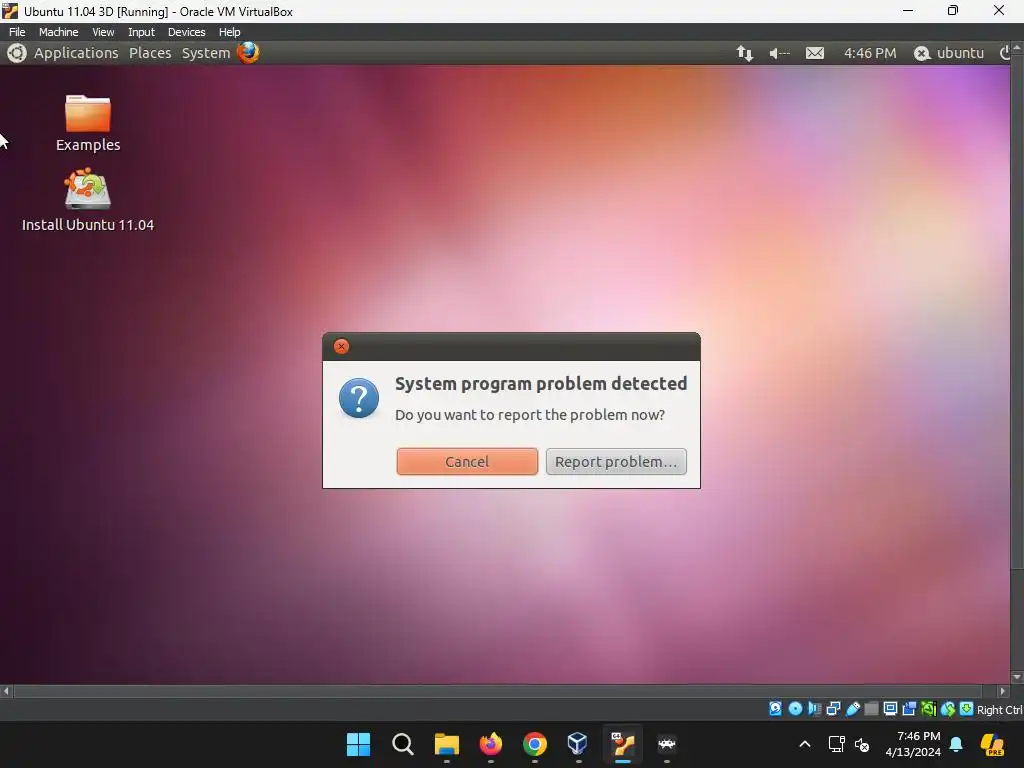The width and height of the screenshot is (1024, 768).
Task: Show hidden system tray icons
Action: click(805, 744)
